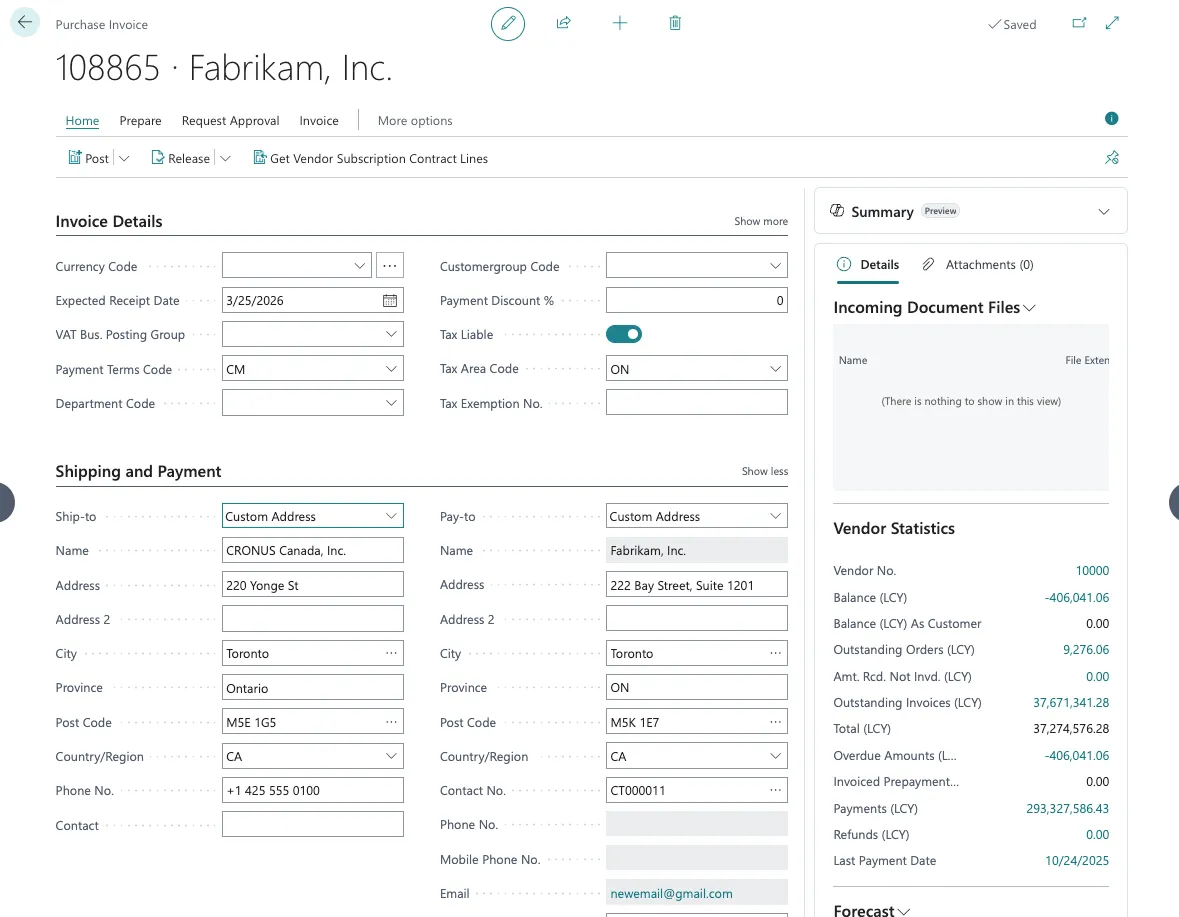Screen dimensions: 1179x917
Task: Open Tax Area Code dropdown
Action: coord(775,368)
